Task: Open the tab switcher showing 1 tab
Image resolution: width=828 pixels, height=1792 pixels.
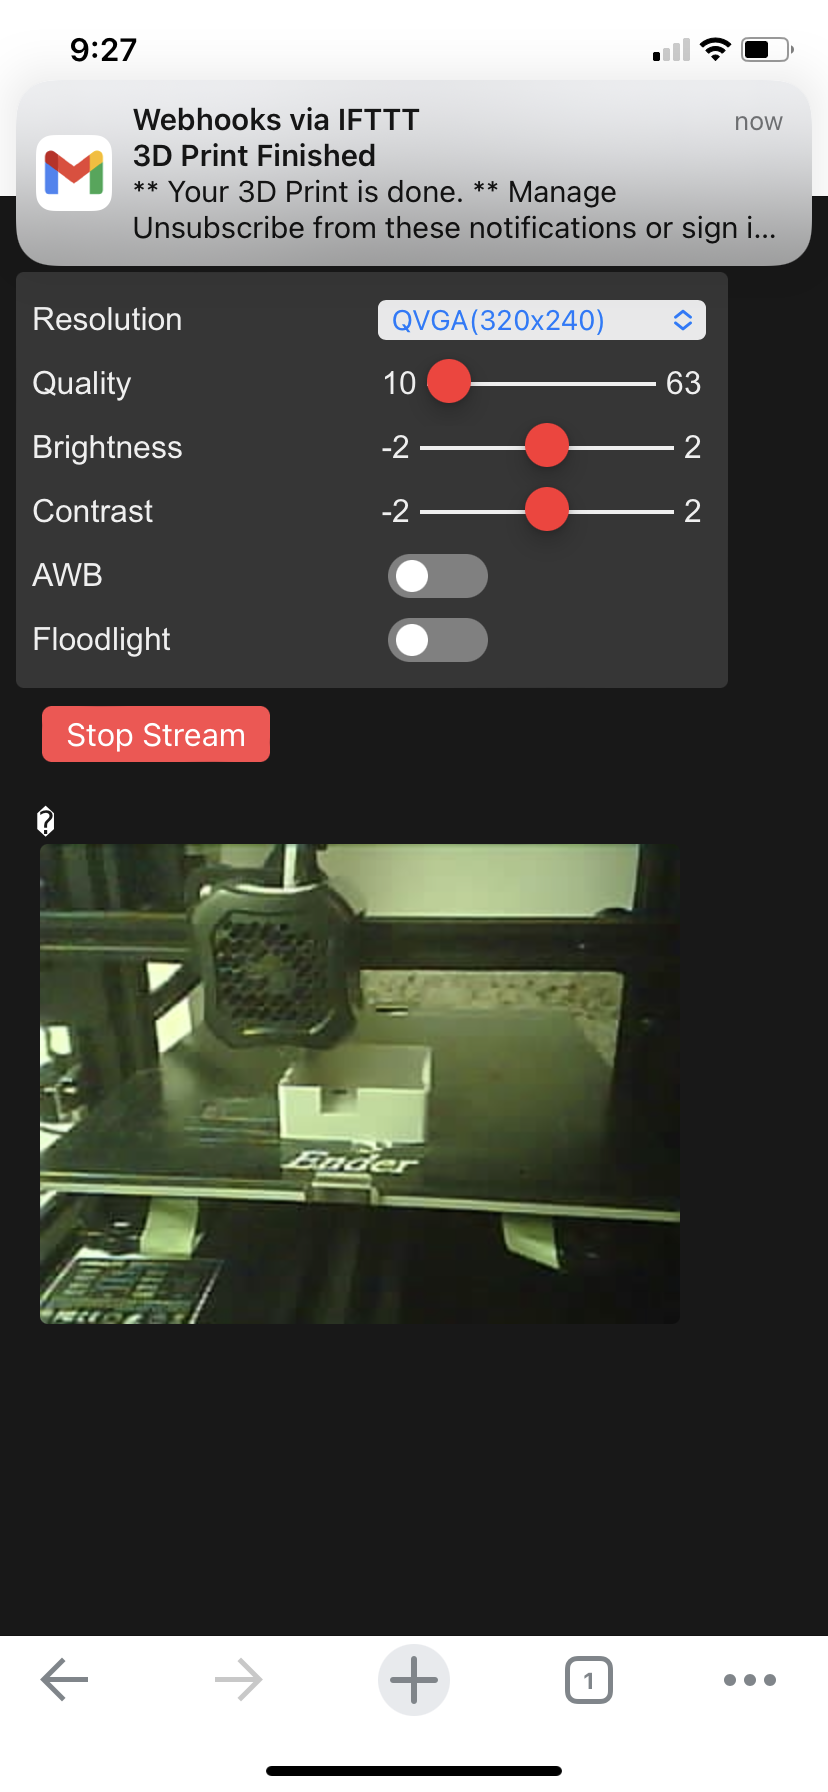Action: 589,1680
